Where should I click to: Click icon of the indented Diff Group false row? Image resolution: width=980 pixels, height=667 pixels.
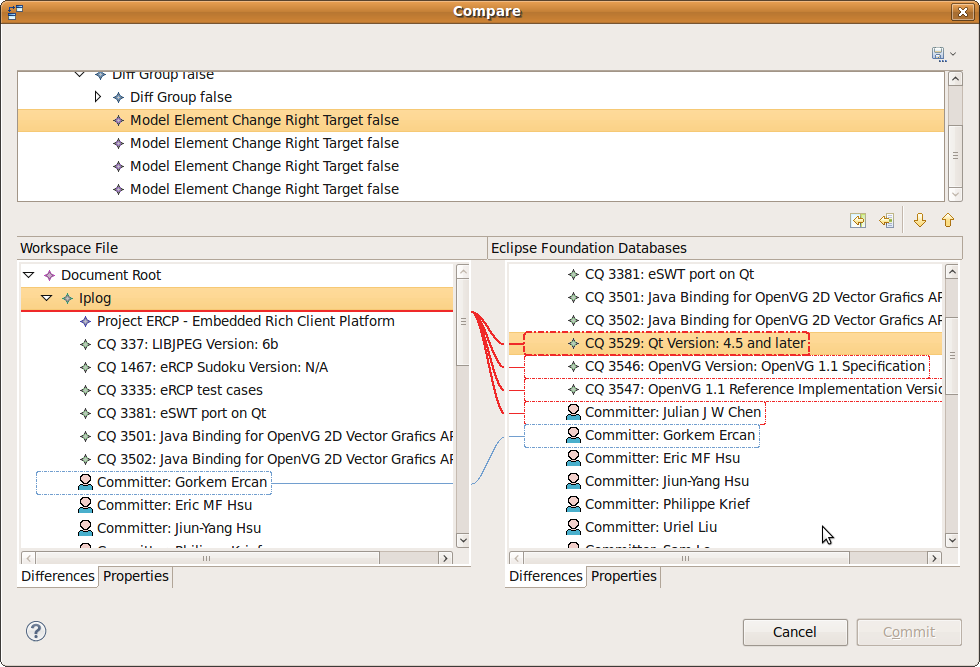coord(118,98)
